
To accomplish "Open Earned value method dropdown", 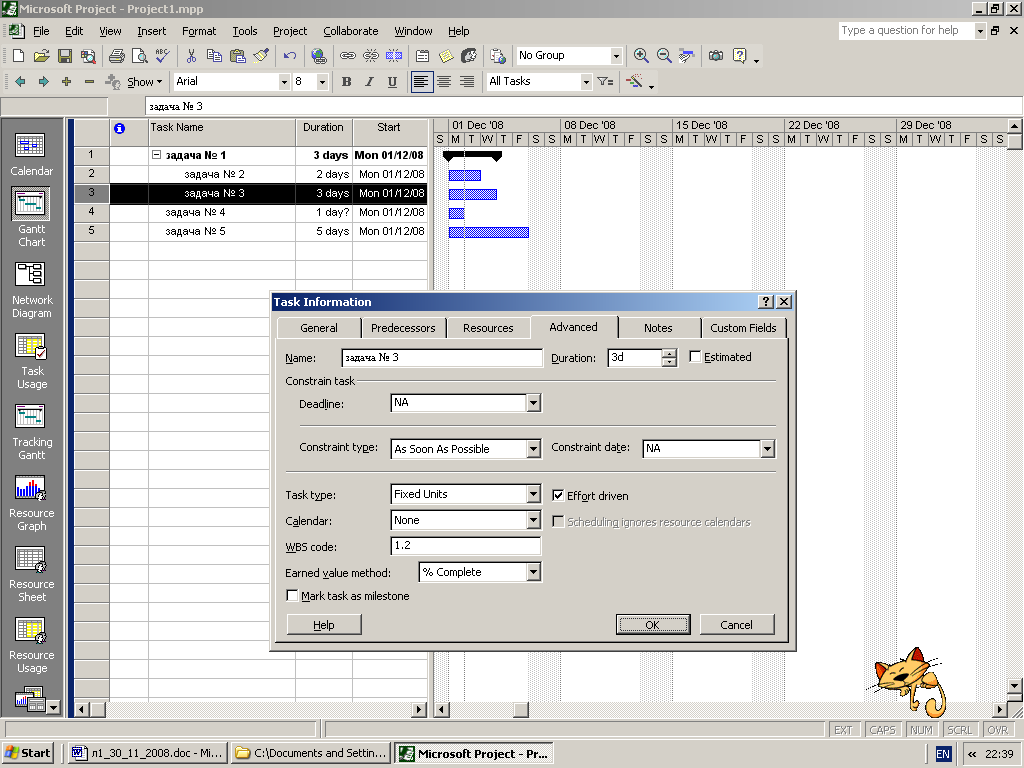I will (534, 572).
